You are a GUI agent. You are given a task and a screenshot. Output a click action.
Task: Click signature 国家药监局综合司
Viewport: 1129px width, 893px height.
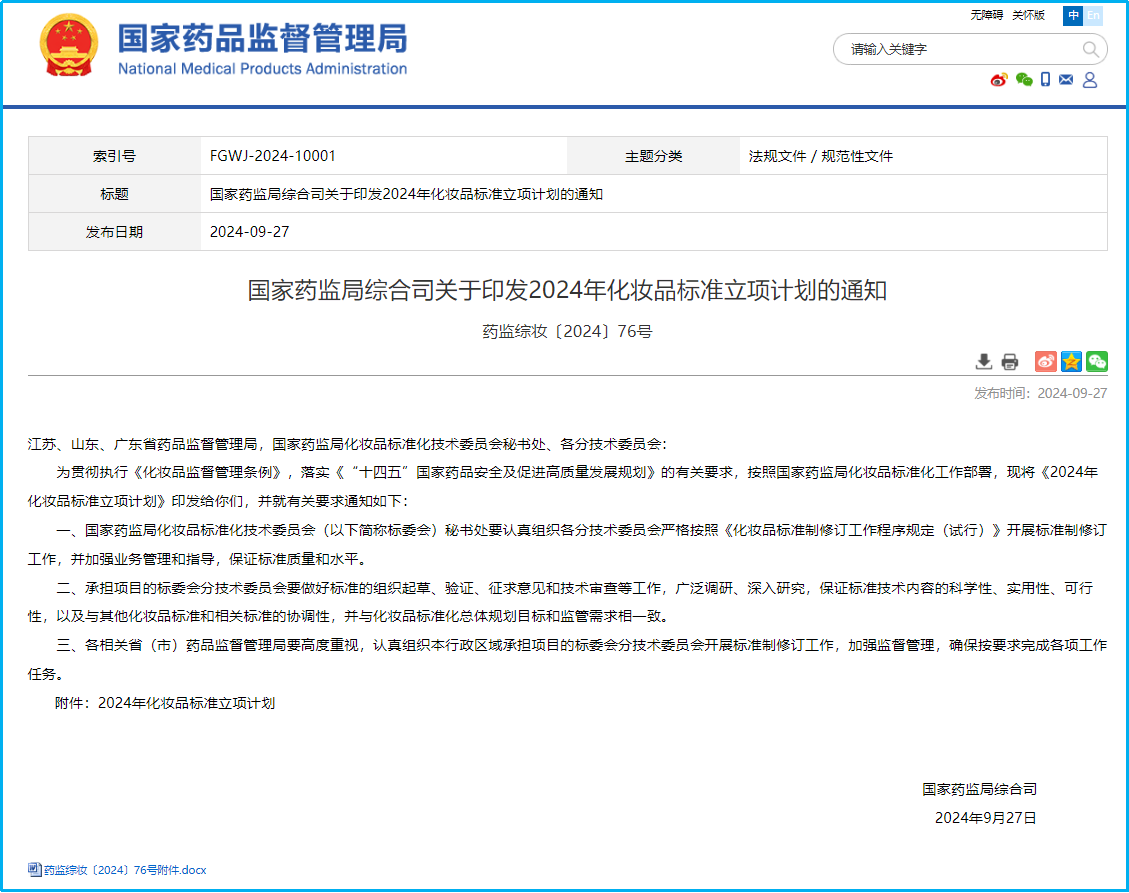coord(979,789)
